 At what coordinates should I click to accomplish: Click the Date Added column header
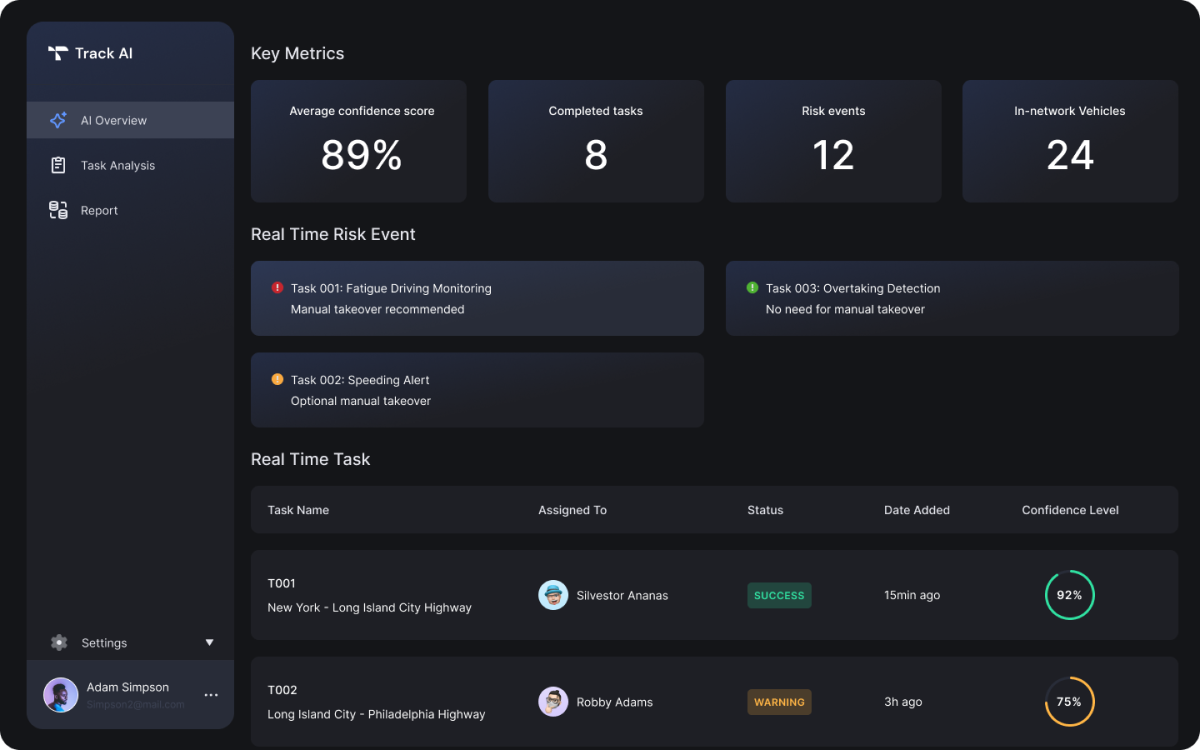pyautogui.click(x=917, y=510)
